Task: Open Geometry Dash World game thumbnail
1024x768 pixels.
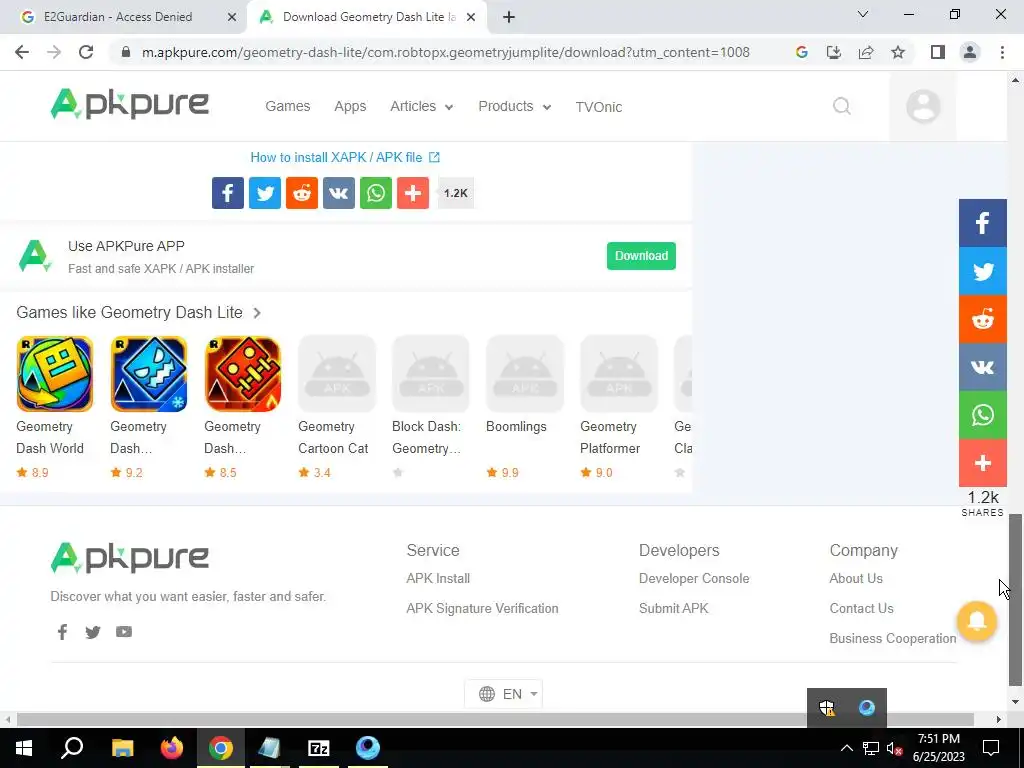Action: pyautogui.click(x=55, y=374)
